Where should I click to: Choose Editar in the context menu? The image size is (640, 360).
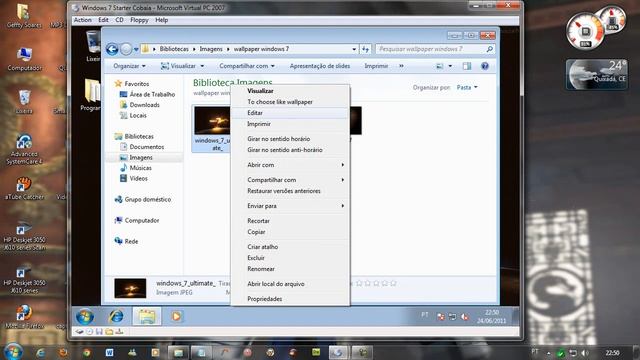tap(290, 113)
